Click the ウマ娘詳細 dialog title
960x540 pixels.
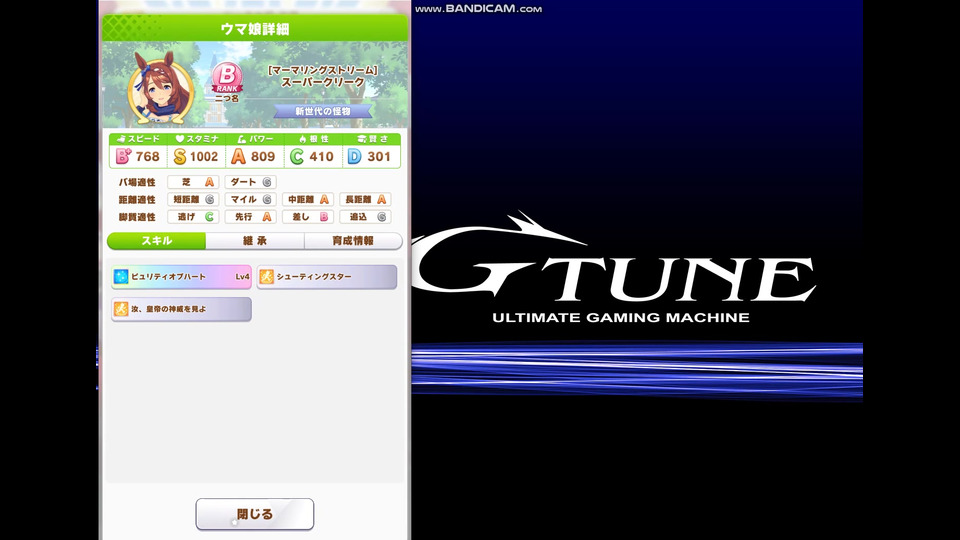(x=255, y=29)
